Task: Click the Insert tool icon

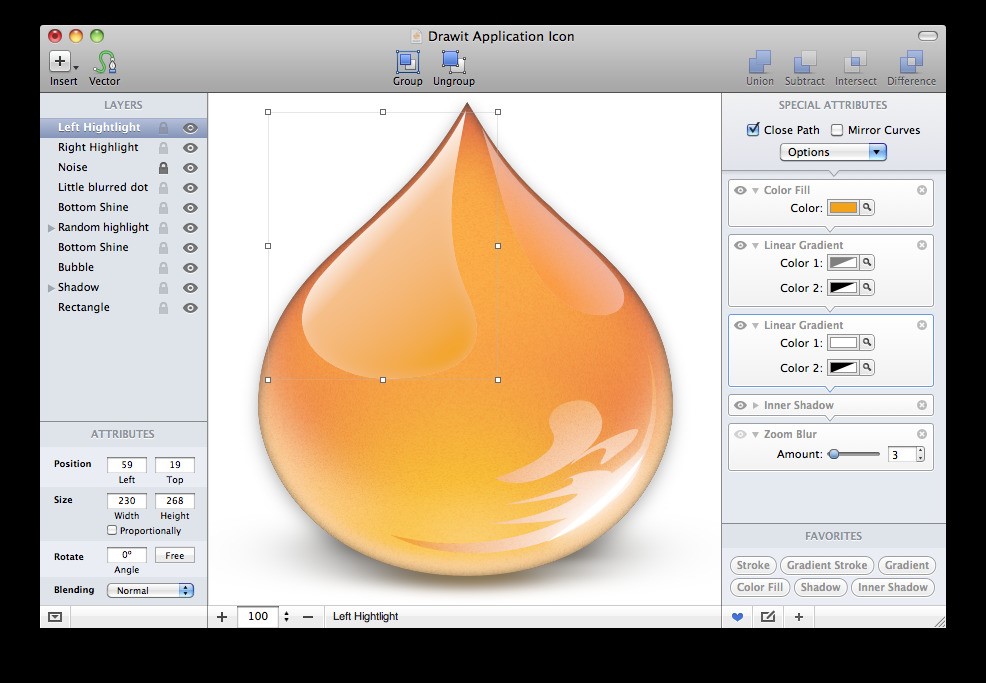Action: [61, 62]
